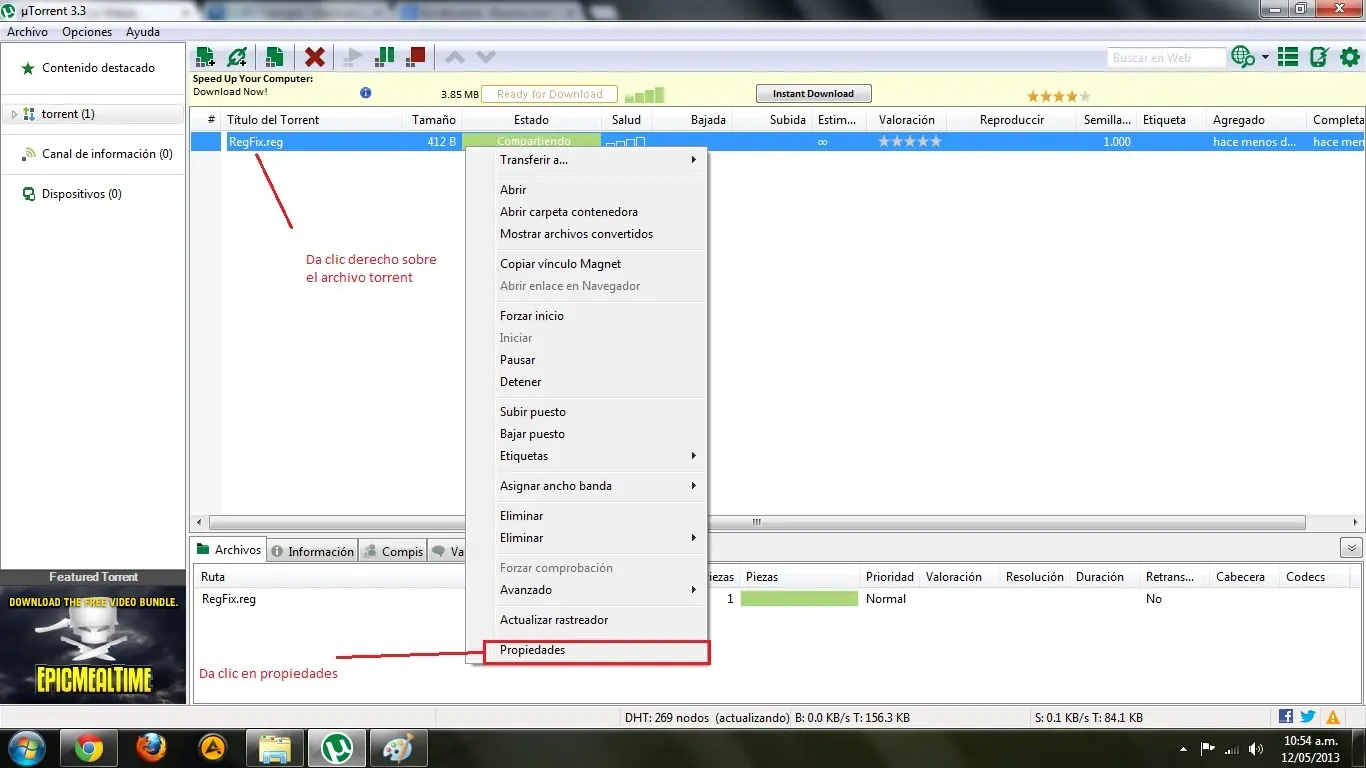The image size is (1366, 768).
Task: Choose Pausar in context menu
Action: coord(518,360)
